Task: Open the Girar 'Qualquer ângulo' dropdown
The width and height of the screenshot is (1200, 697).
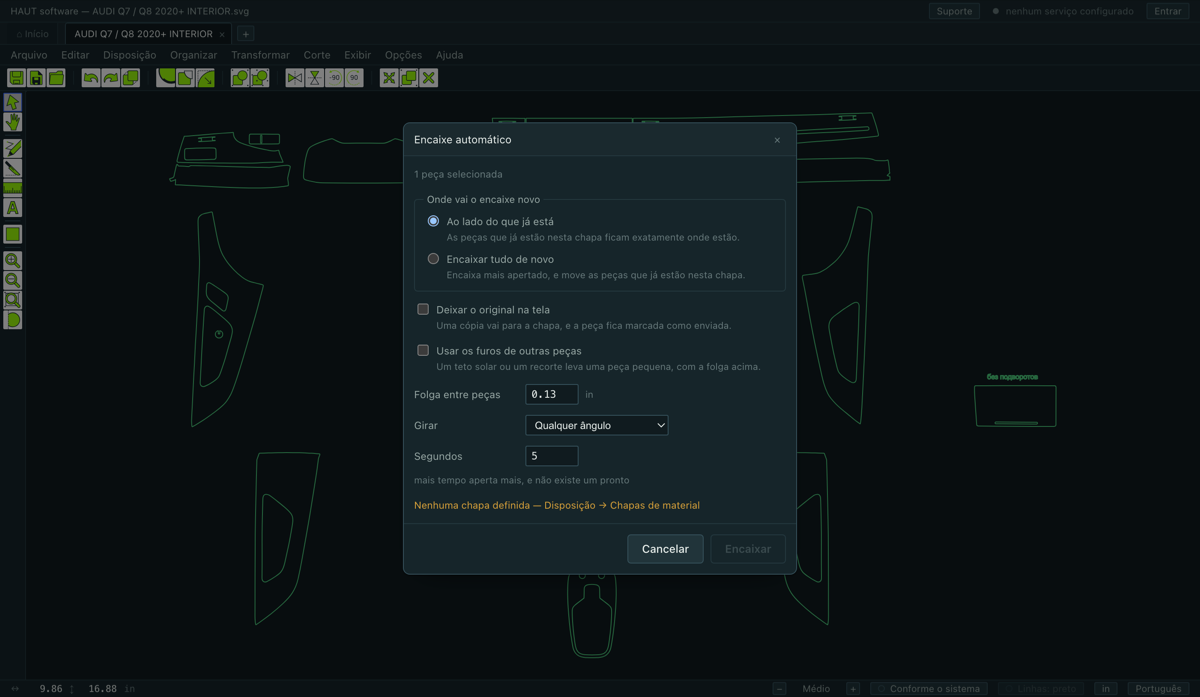Action: tap(597, 425)
